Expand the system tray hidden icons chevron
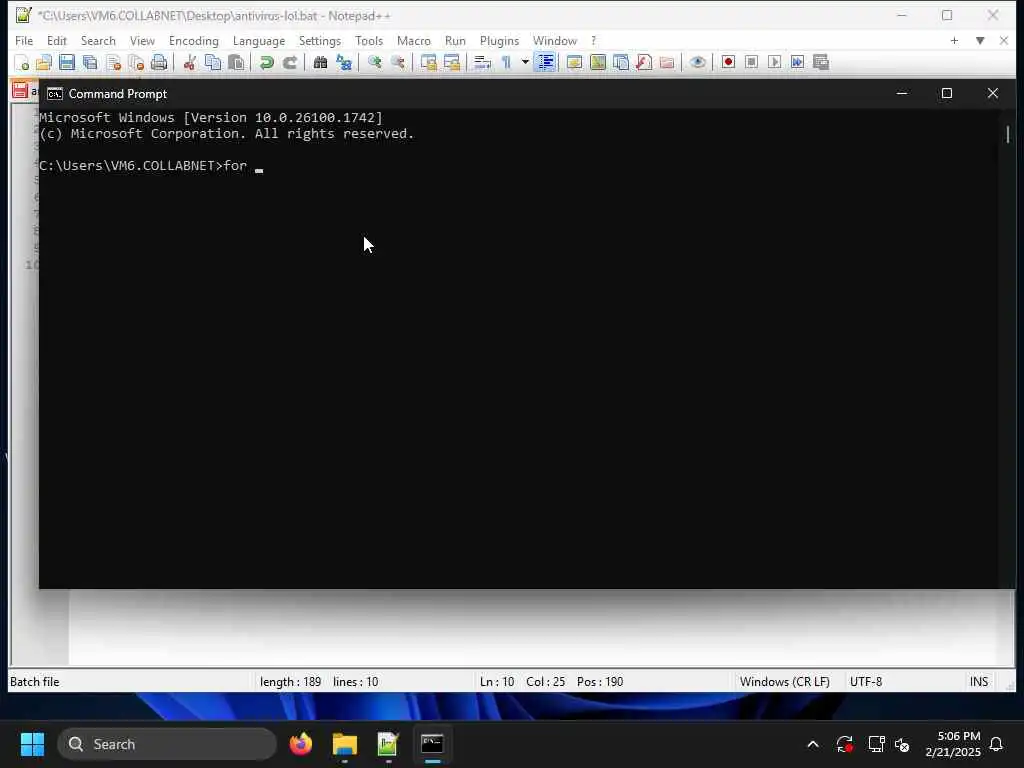 (813, 744)
